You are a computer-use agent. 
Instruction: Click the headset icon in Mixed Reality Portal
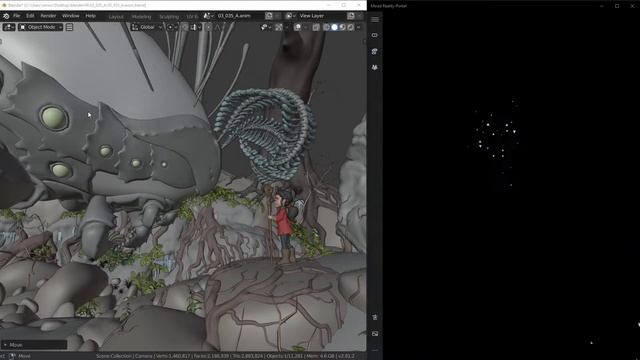375,36
